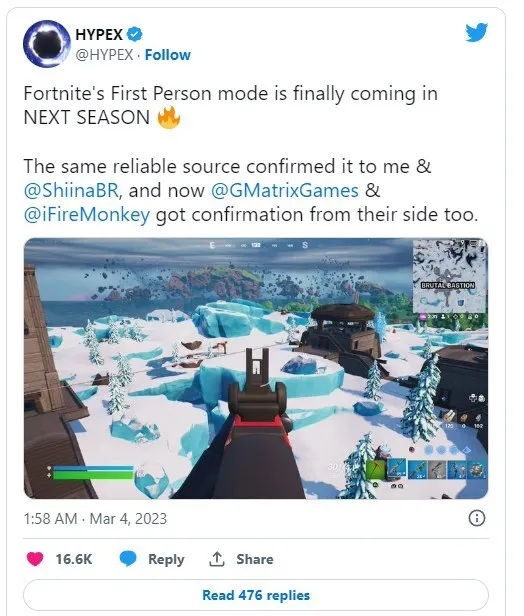This screenshot has width=524, height=616.
Task: Click Read 476 replies button
Action: pos(256,595)
